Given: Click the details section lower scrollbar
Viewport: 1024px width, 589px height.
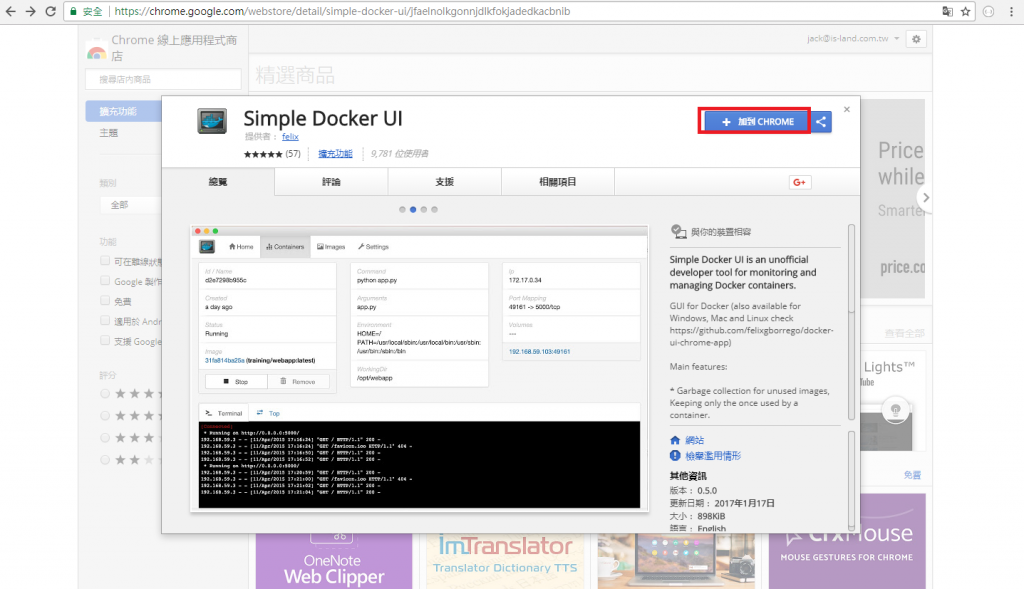Looking at the screenshot, I should pos(851,480).
